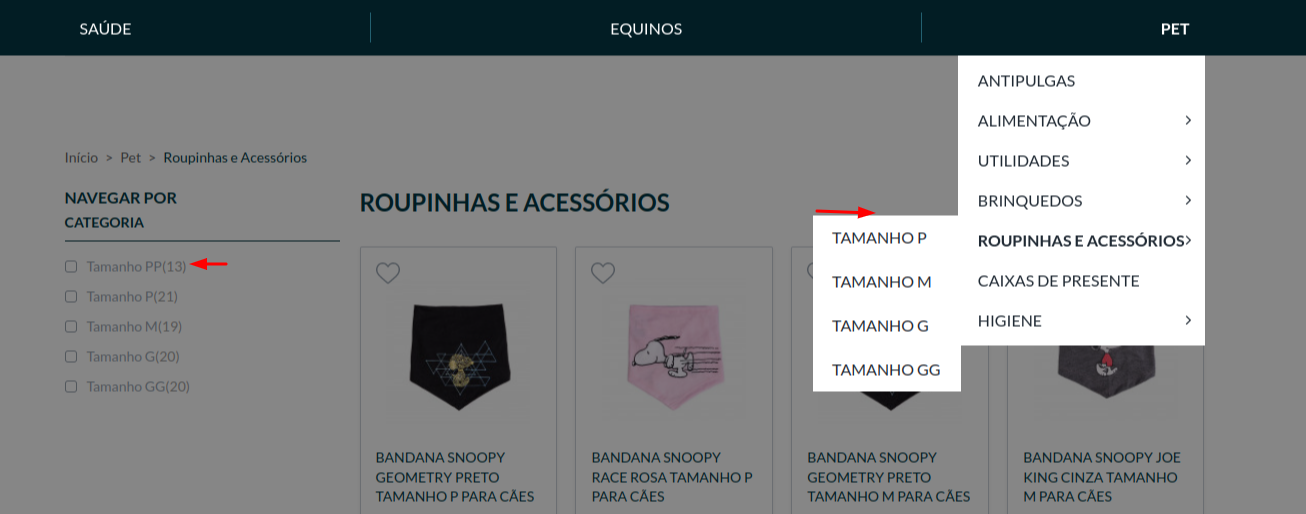
Task: Expand the Brinquedos submenu chevron
Action: (1187, 200)
